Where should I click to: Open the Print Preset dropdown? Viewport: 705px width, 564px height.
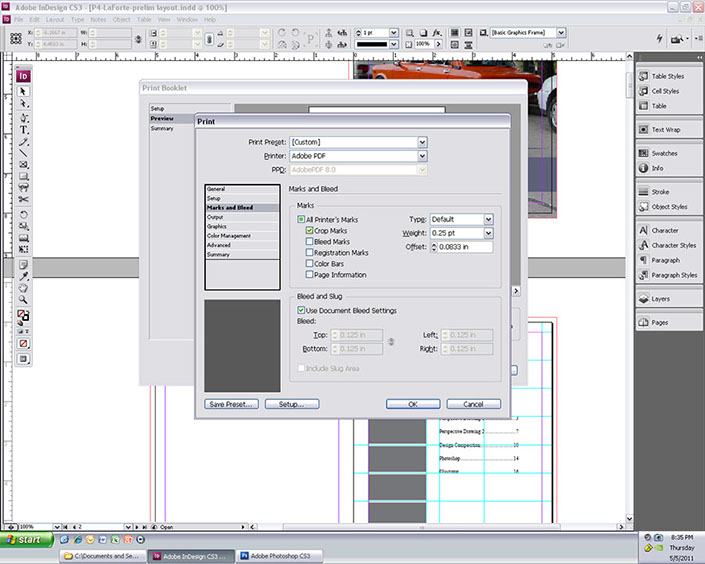[x=422, y=142]
